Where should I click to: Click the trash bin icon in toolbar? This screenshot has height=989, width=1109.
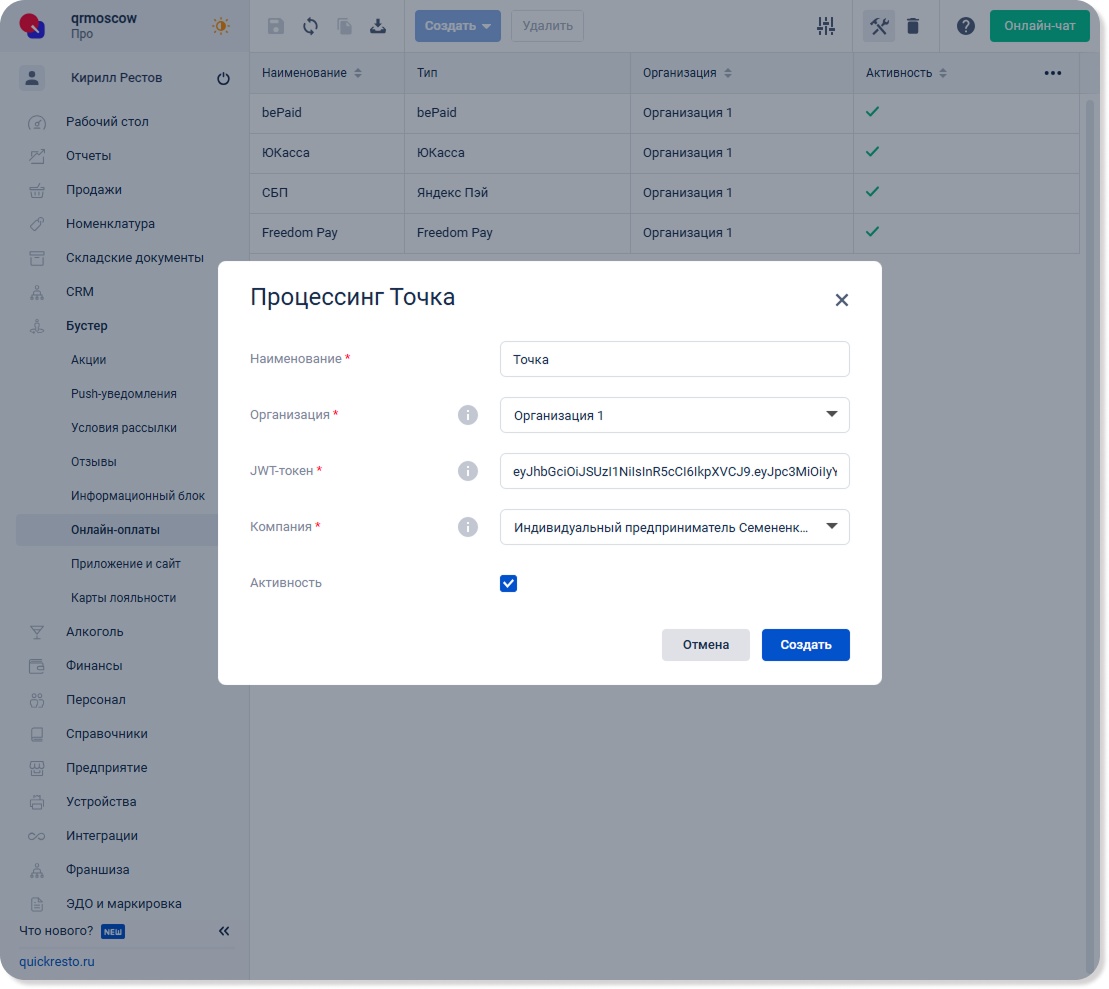(913, 26)
